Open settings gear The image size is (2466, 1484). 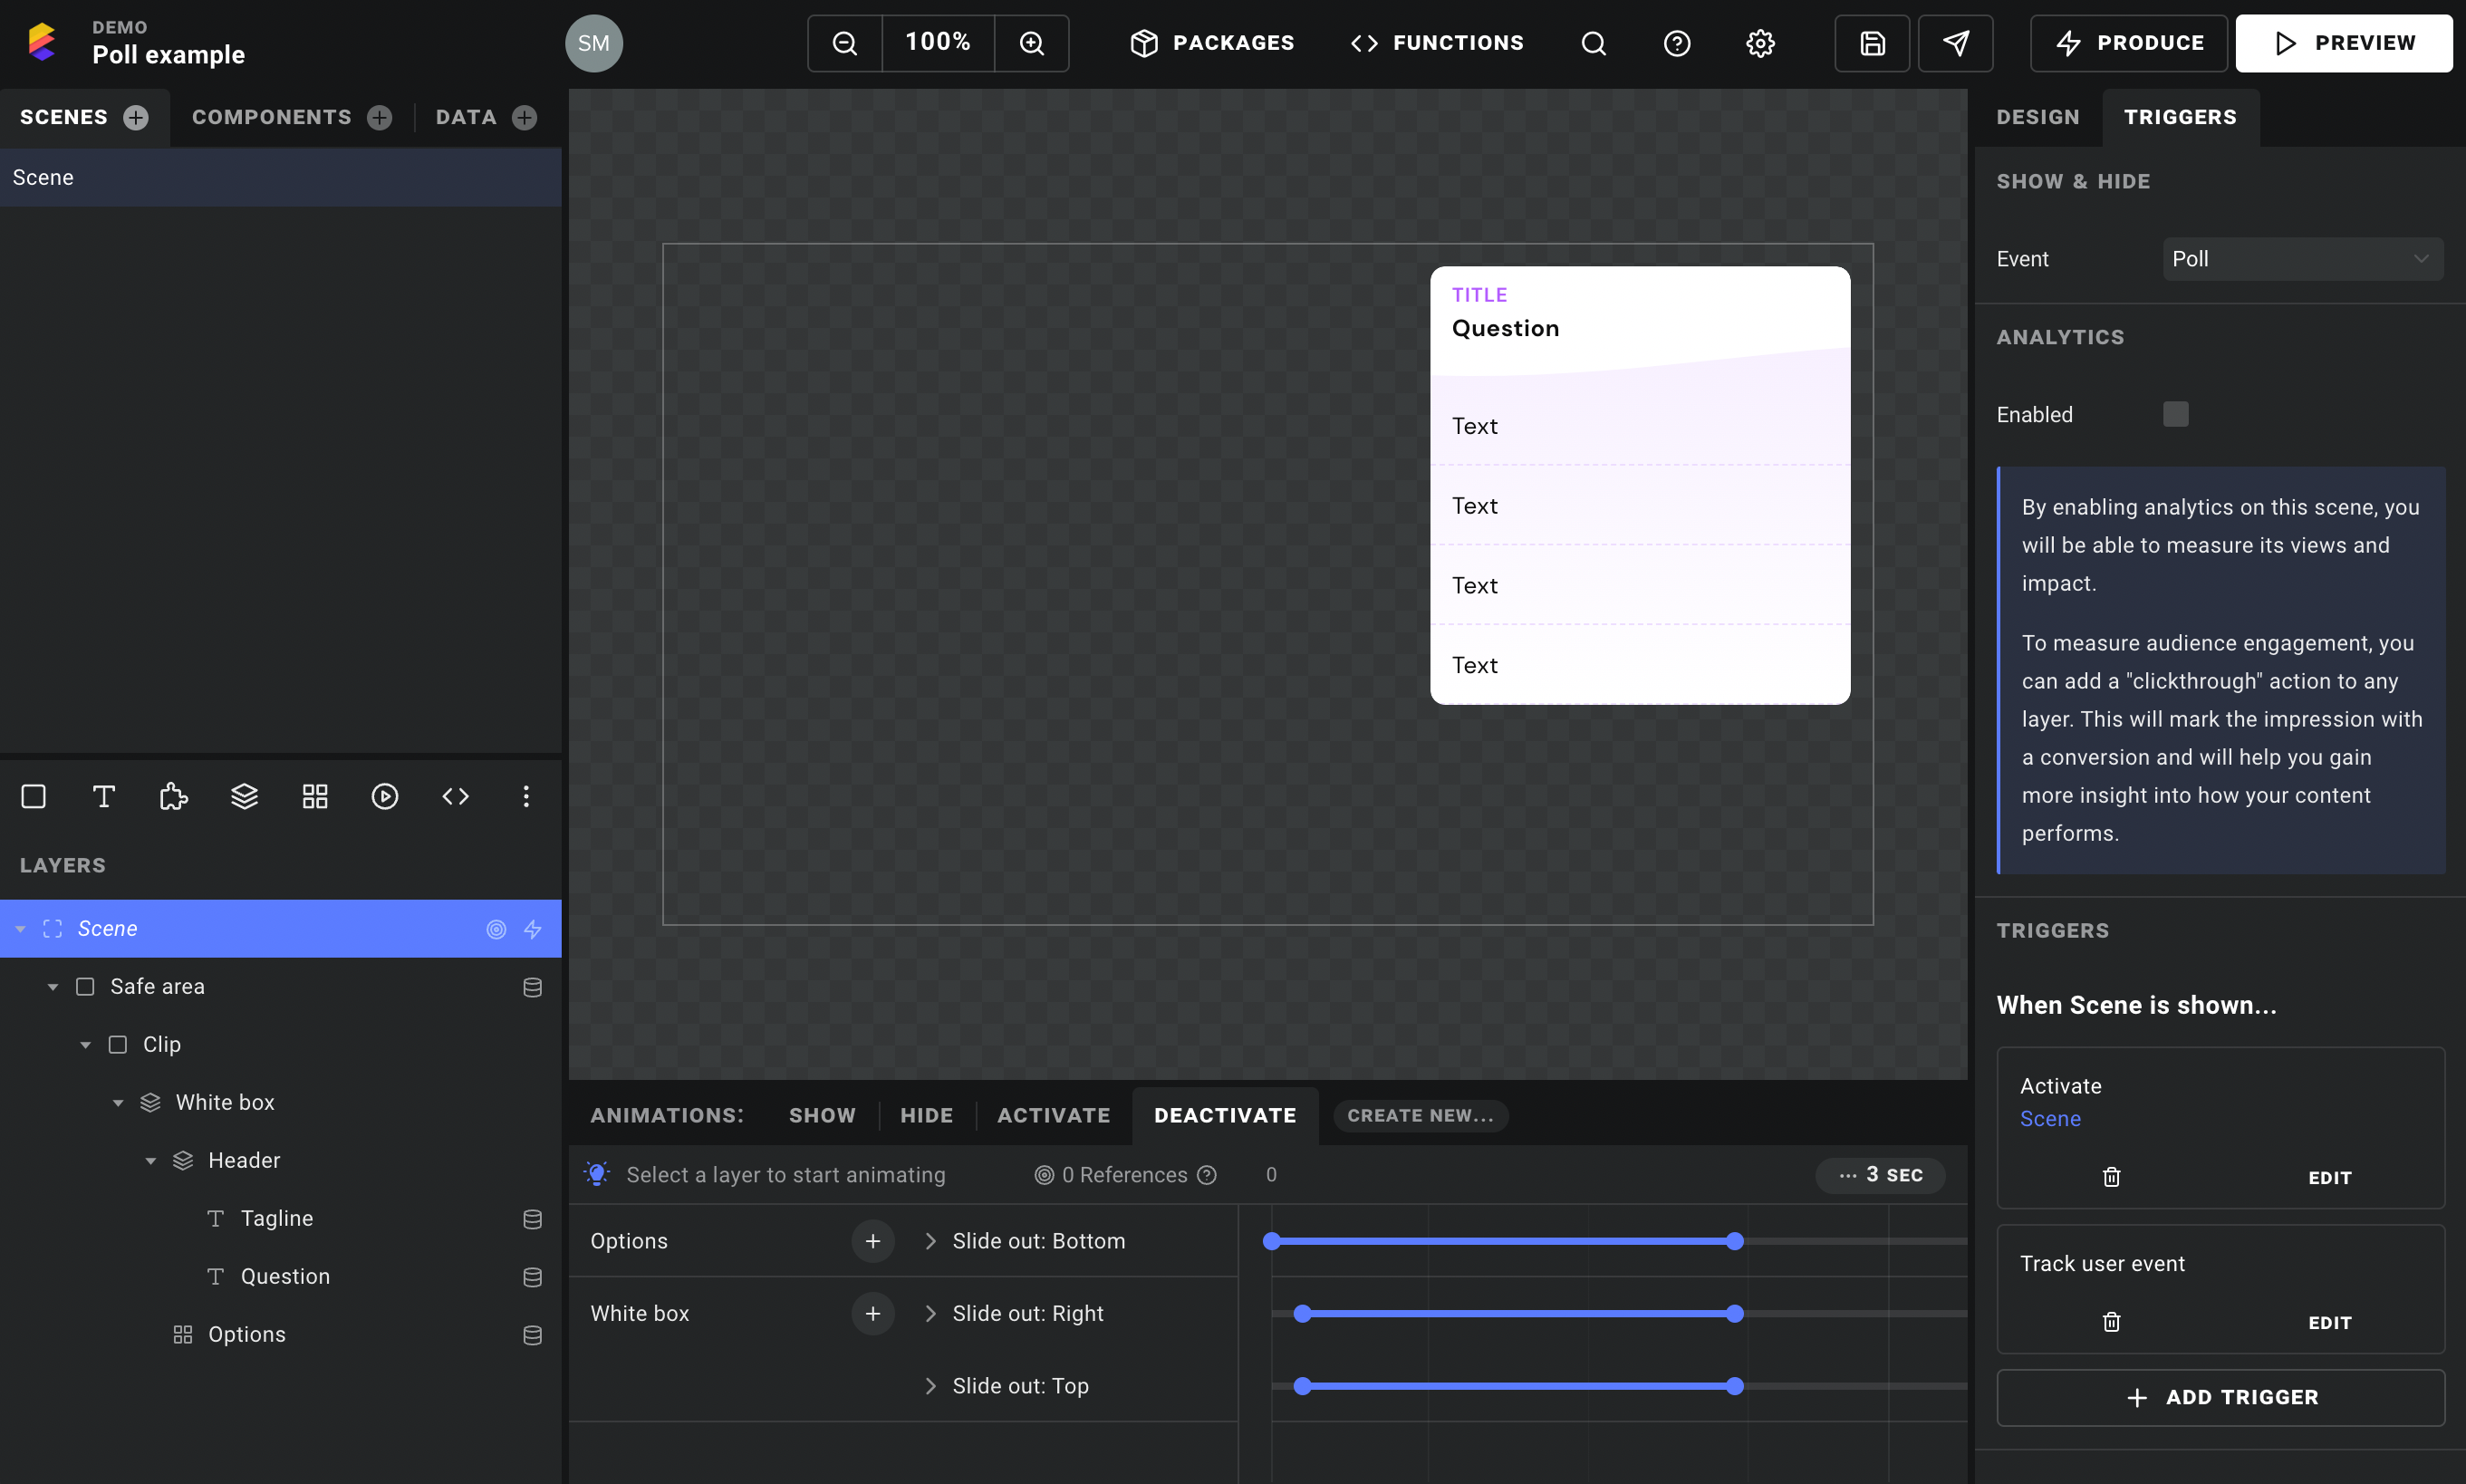pyautogui.click(x=1760, y=43)
